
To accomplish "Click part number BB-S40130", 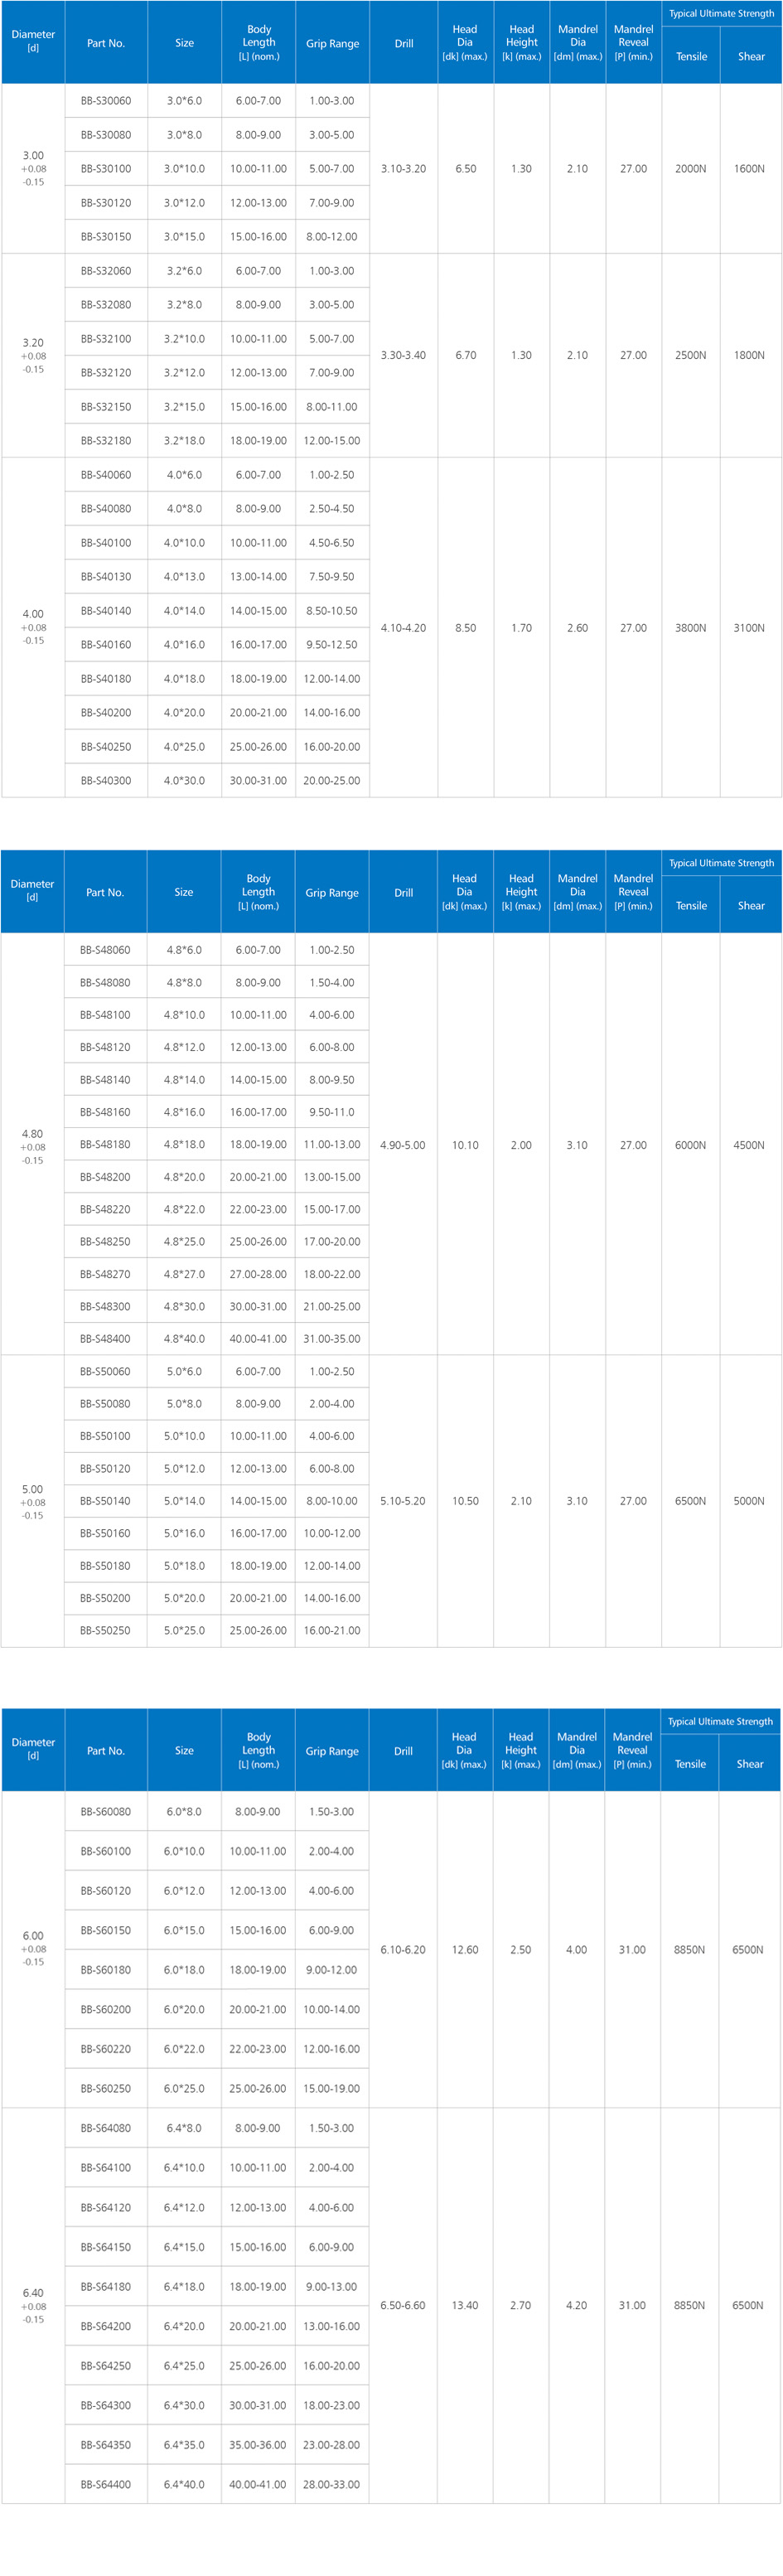I will pos(105,577).
